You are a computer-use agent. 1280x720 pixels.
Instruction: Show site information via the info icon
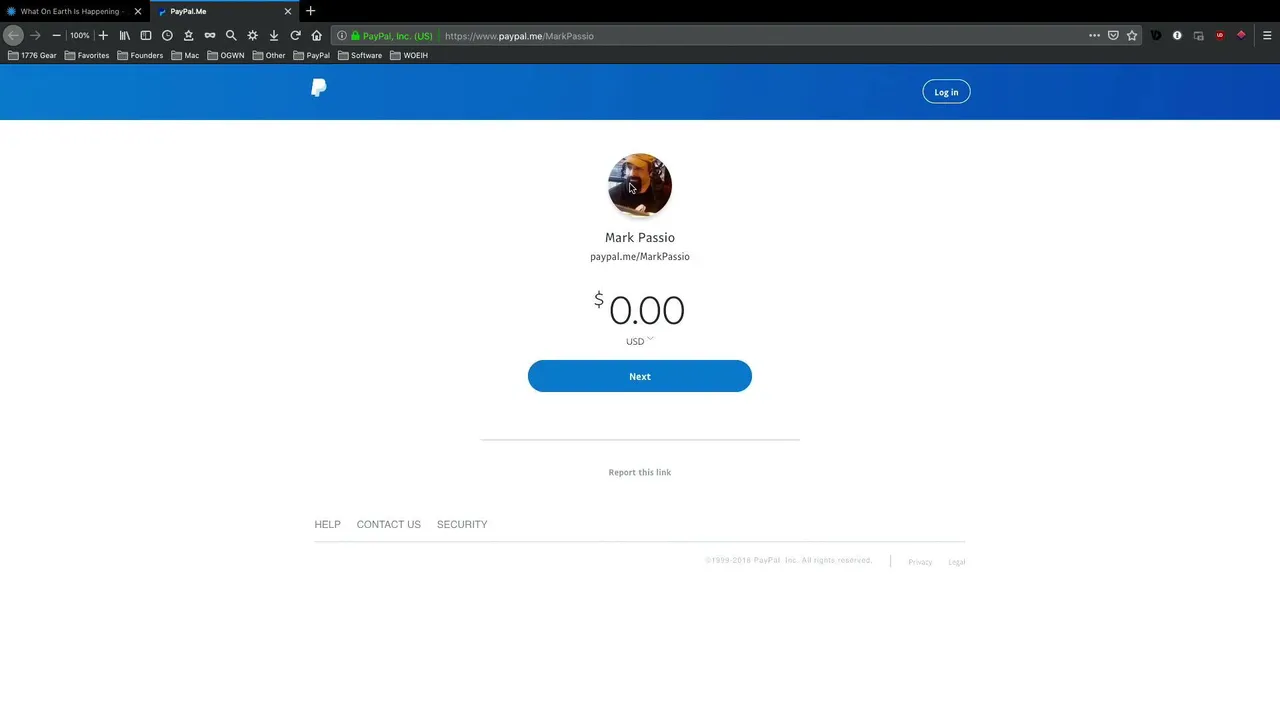(342, 36)
